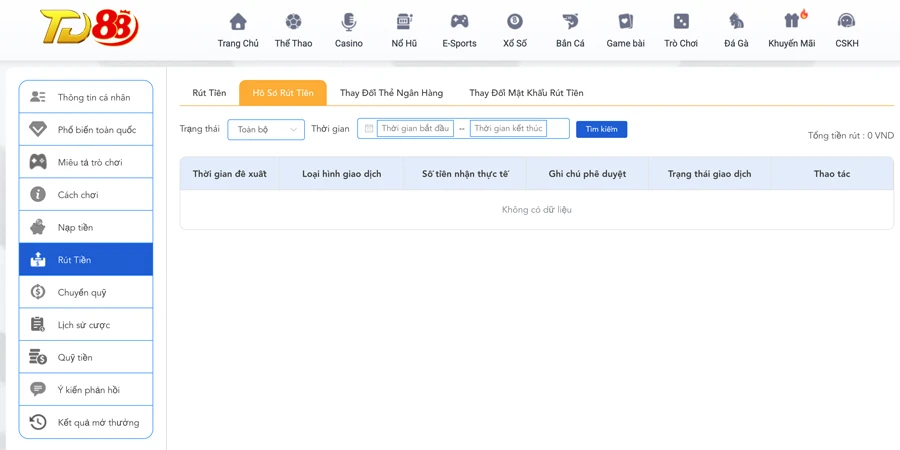Open Trang Chủ home icon
This screenshot has width=900, height=450.
[x=238, y=22]
